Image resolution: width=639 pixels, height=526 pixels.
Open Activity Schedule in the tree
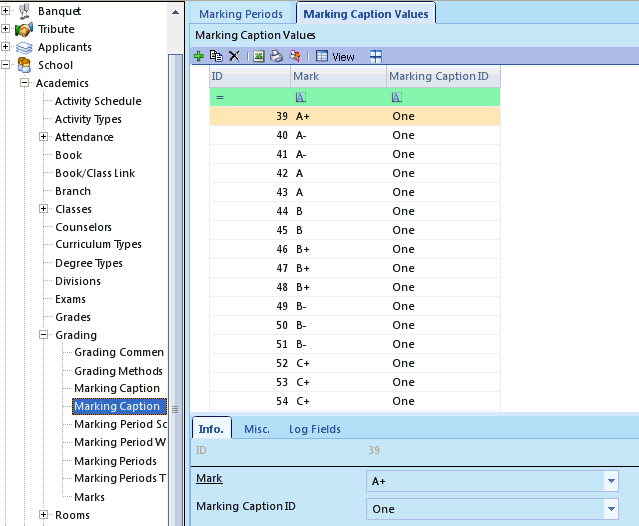tap(98, 101)
